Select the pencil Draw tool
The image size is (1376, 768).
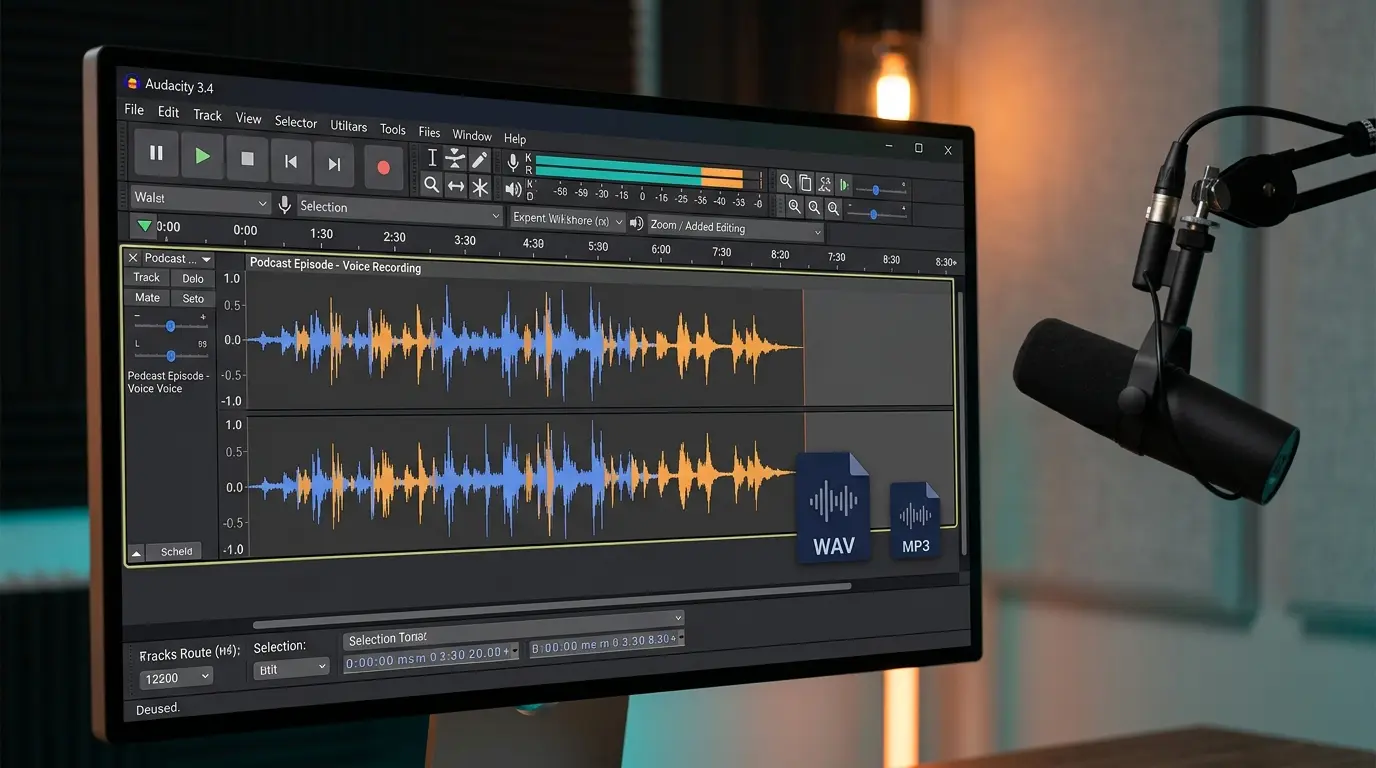click(479, 160)
